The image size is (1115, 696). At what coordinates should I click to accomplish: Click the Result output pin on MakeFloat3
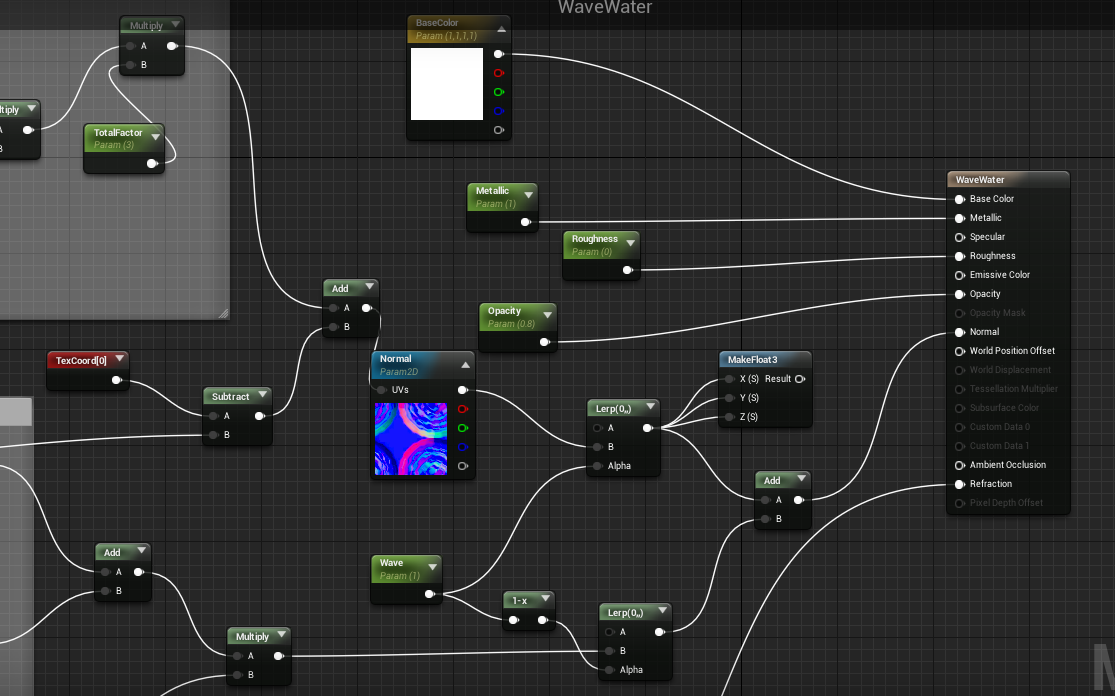(x=799, y=379)
